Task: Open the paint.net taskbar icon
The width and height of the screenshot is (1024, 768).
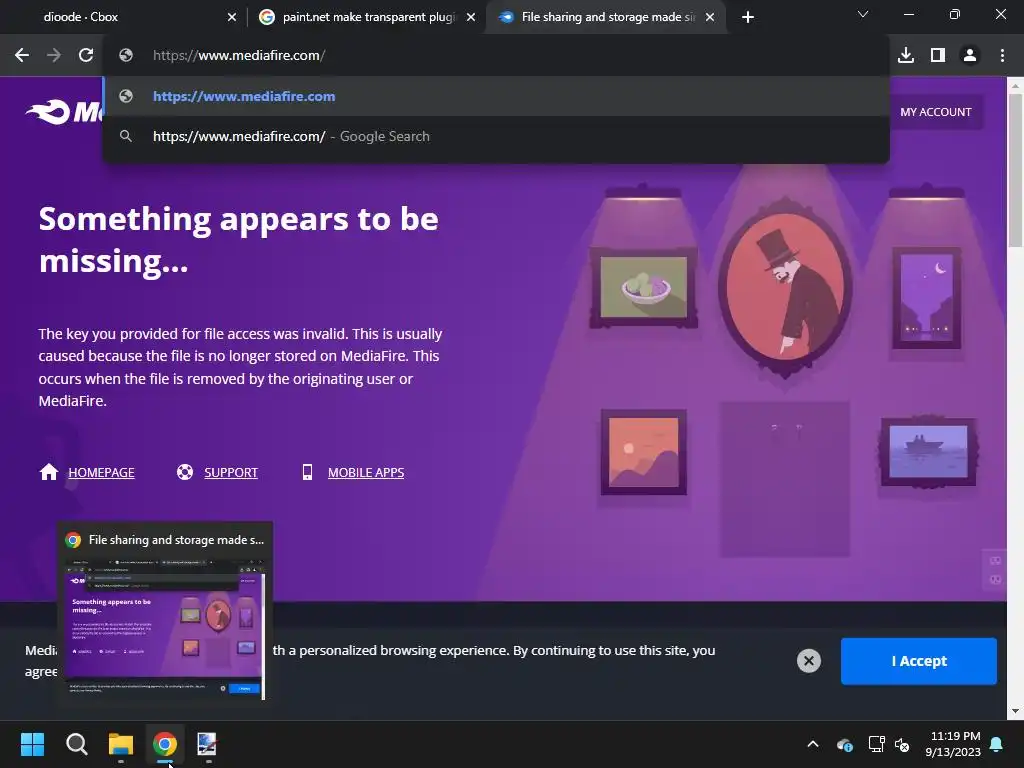Action: (208, 744)
